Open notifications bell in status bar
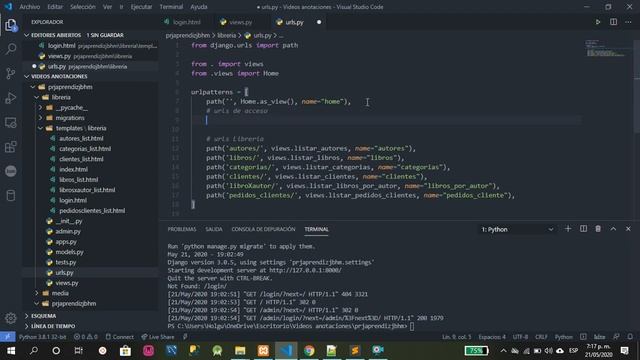Viewport: 640px width, 360px height. [630, 337]
